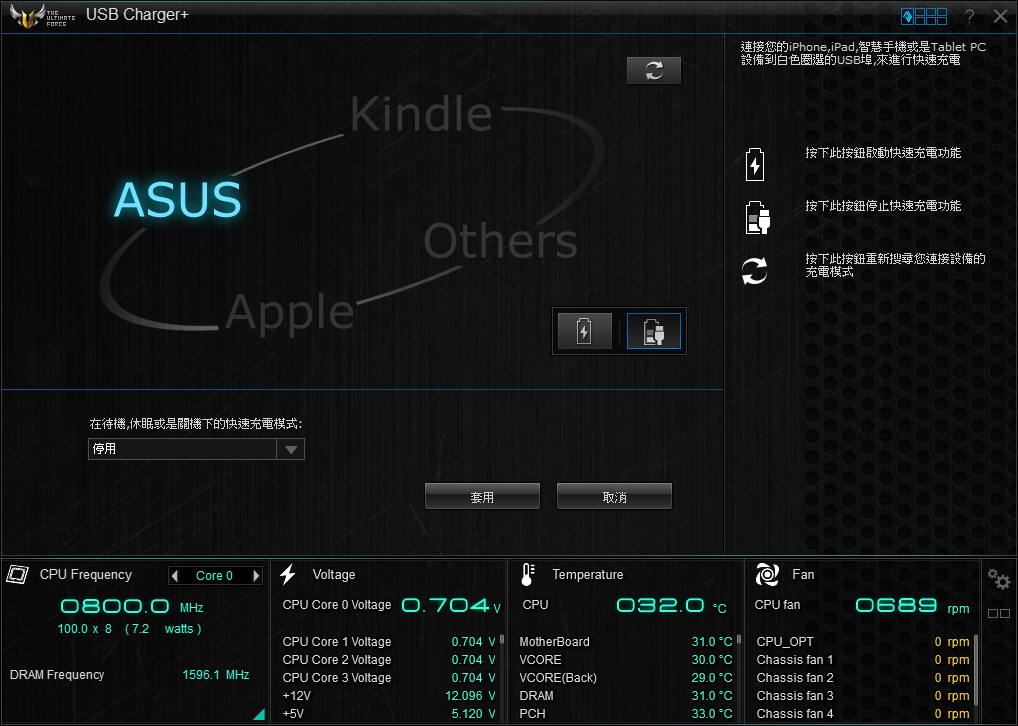Click the two-squares layout icon below the gear

click(998, 614)
